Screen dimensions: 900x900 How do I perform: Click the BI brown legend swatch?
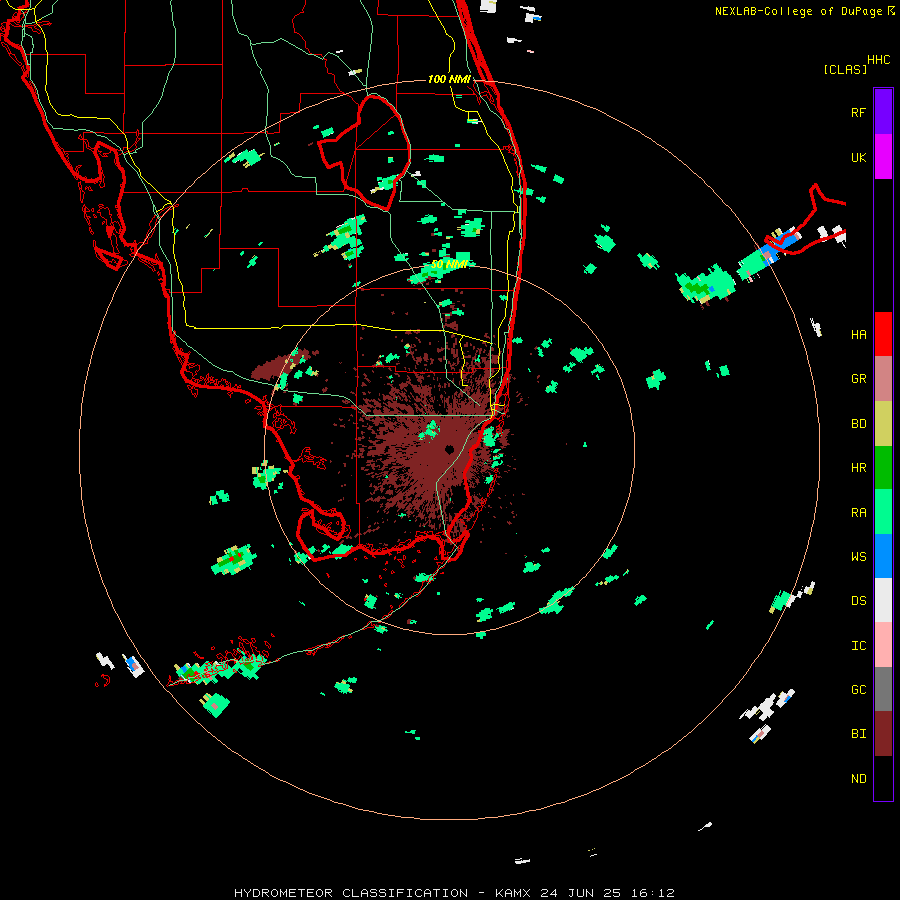coord(883,734)
